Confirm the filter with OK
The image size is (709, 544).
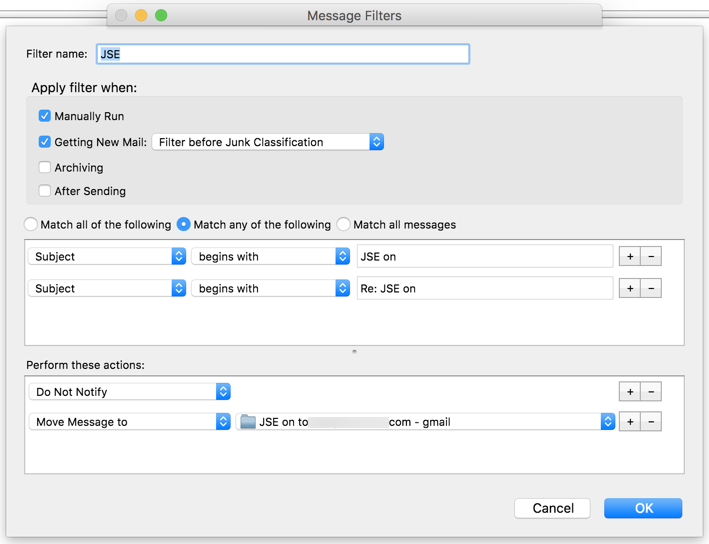643,508
